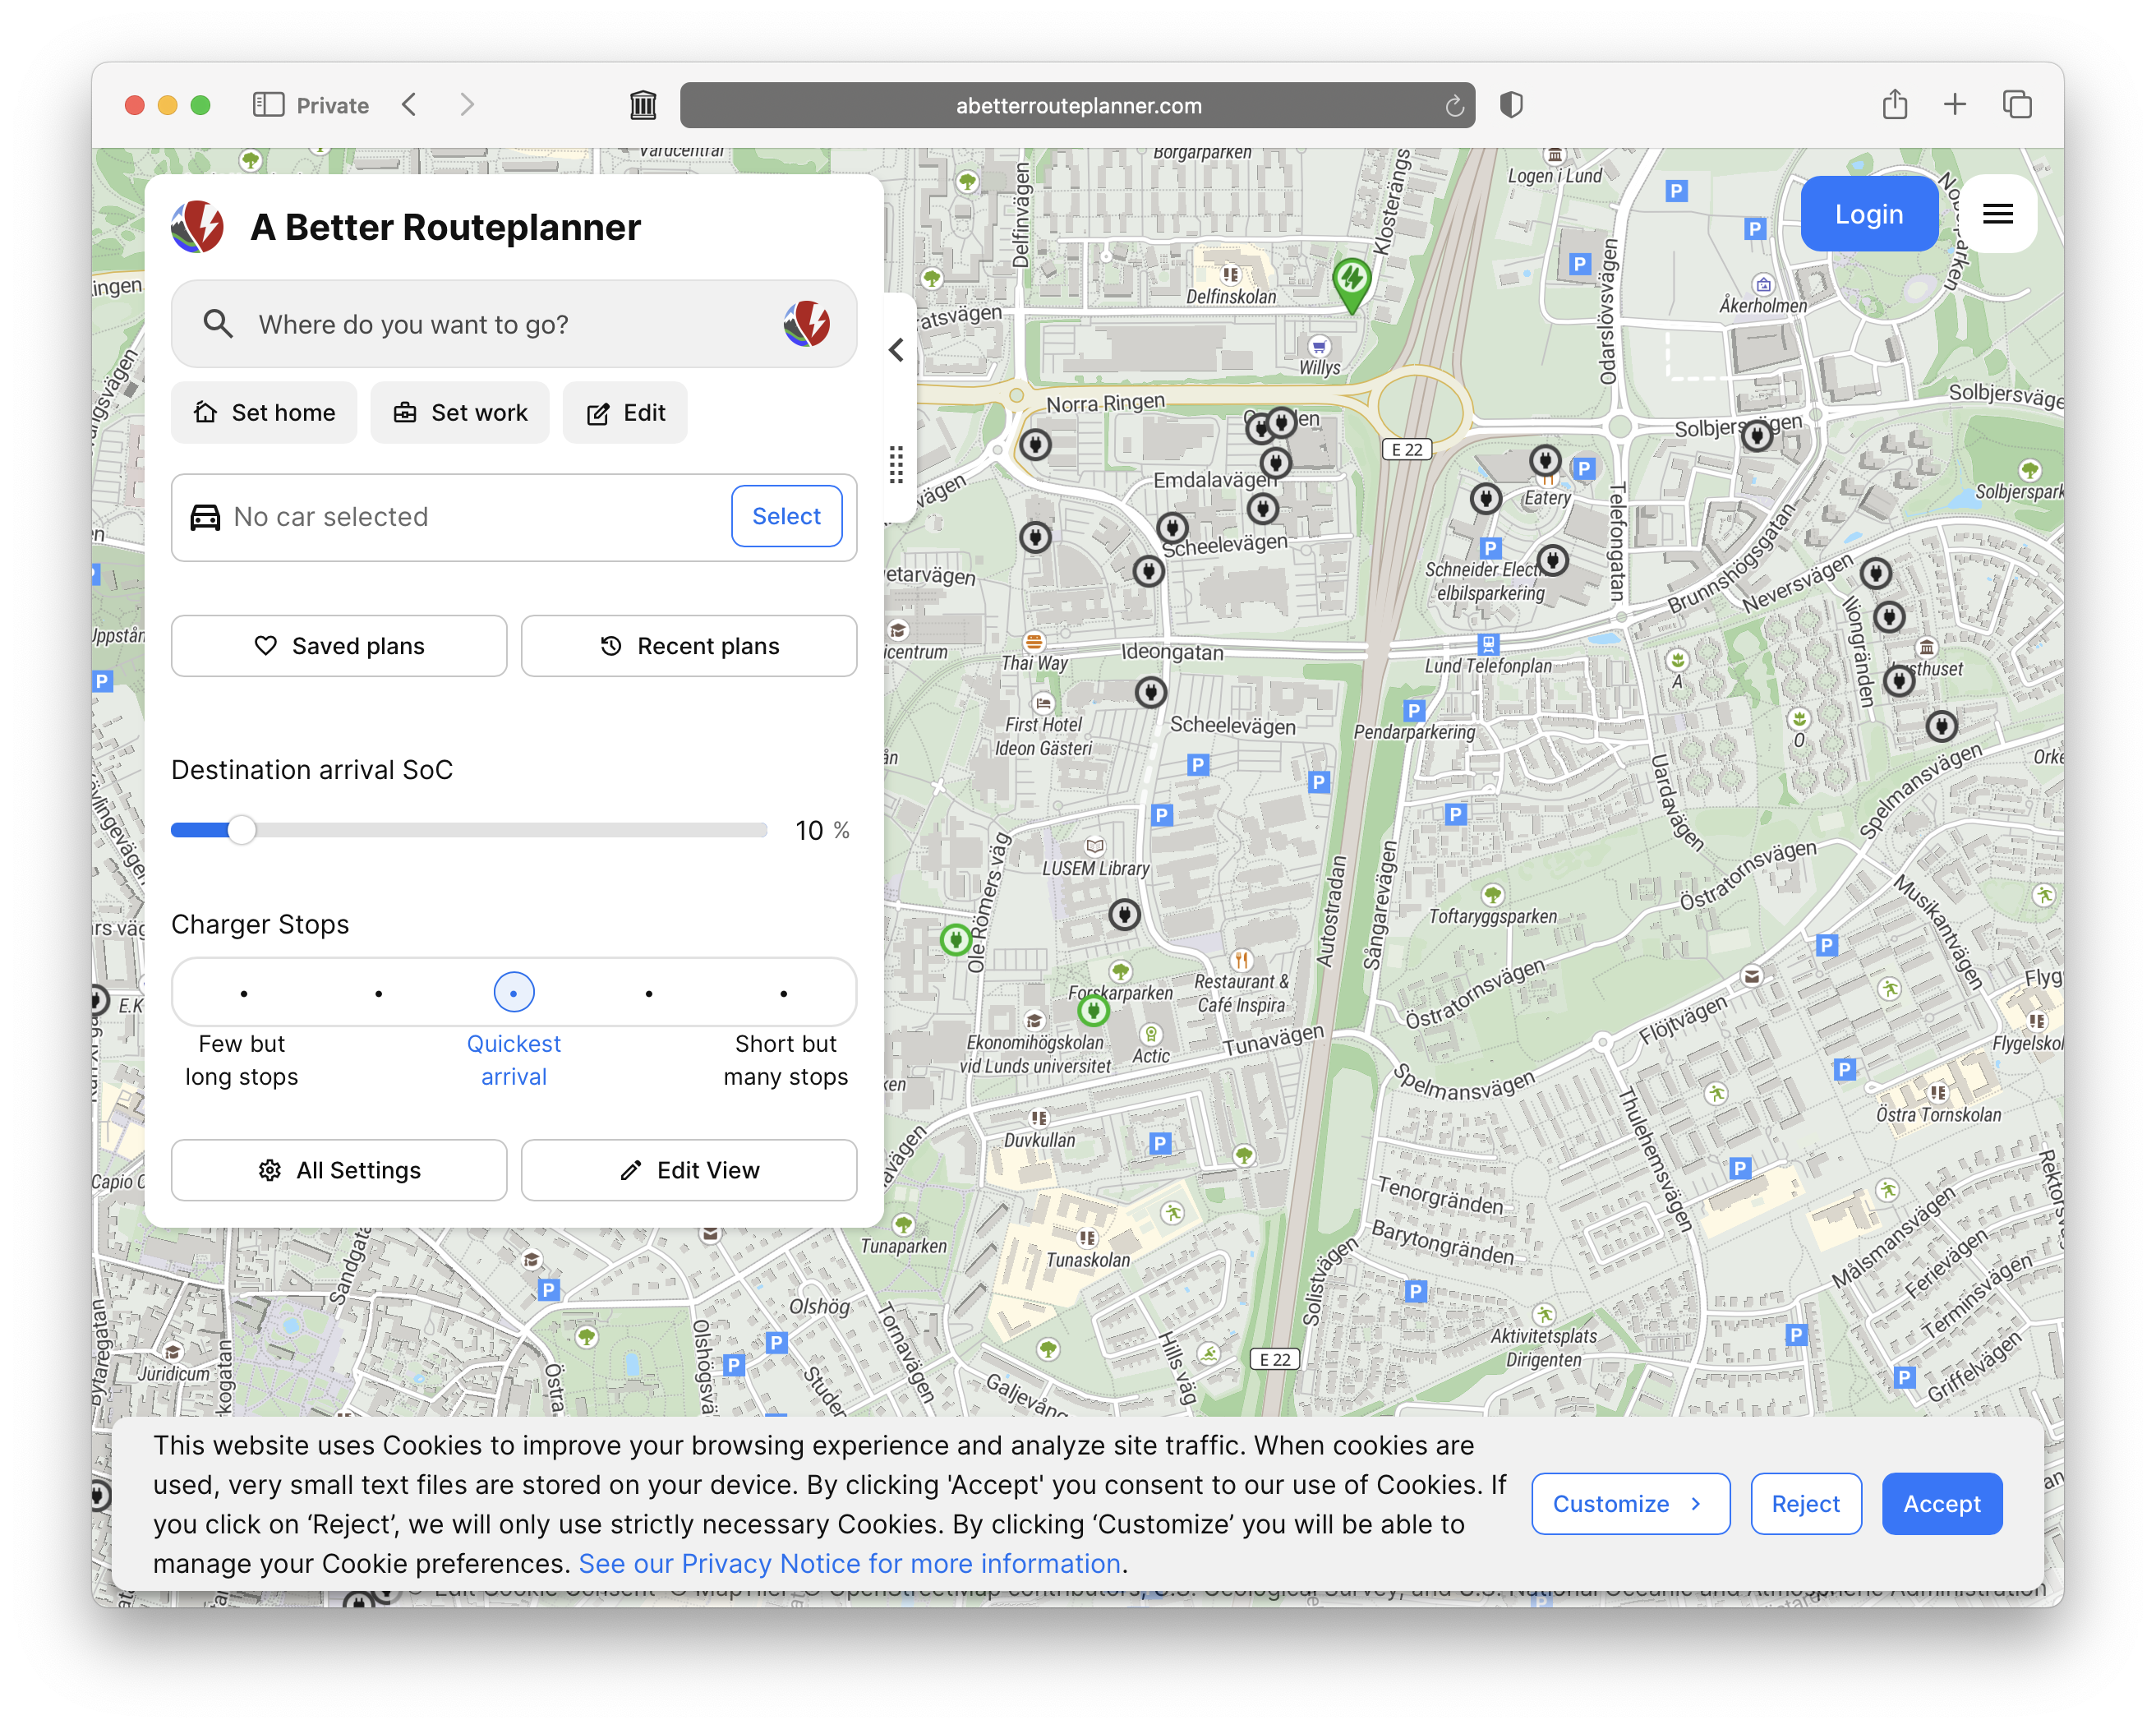Click the green fast-charger pin near Delfinskolan
The image size is (2156, 1729).
[x=1351, y=284]
